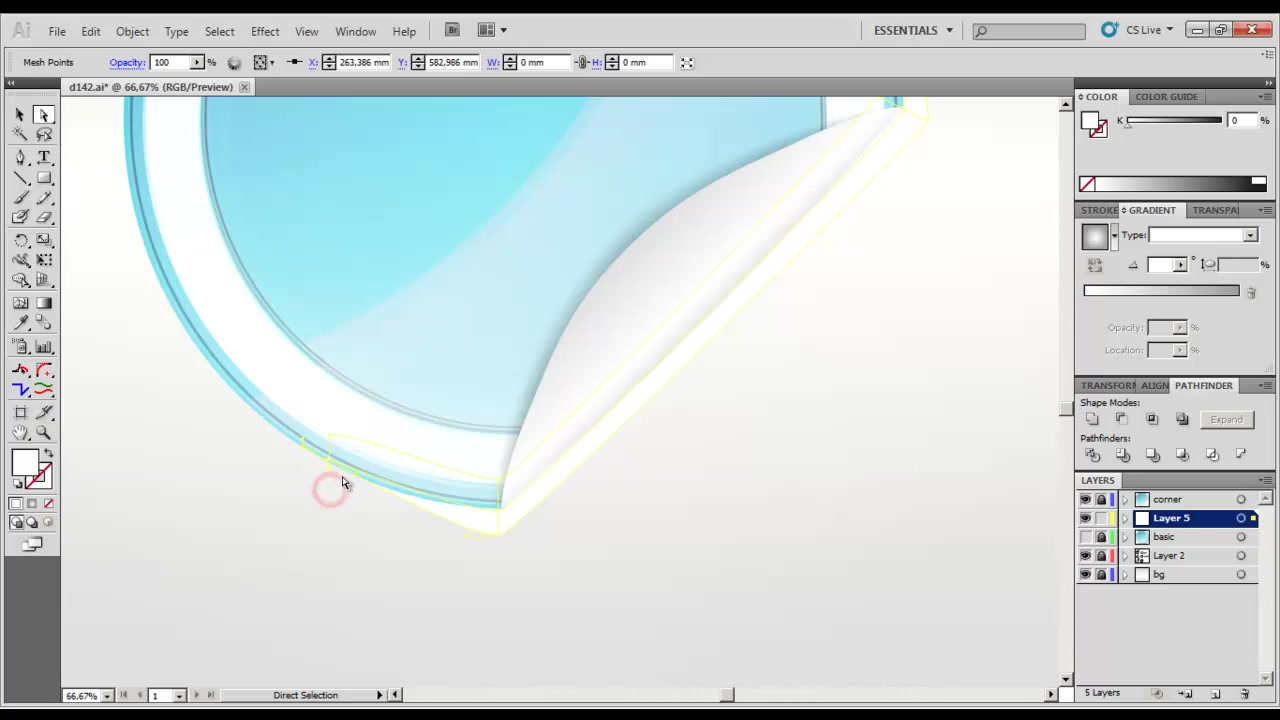Select the black arrow Selection tool
Image resolution: width=1280 pixels, height=720 pixels.
[20, 114]
